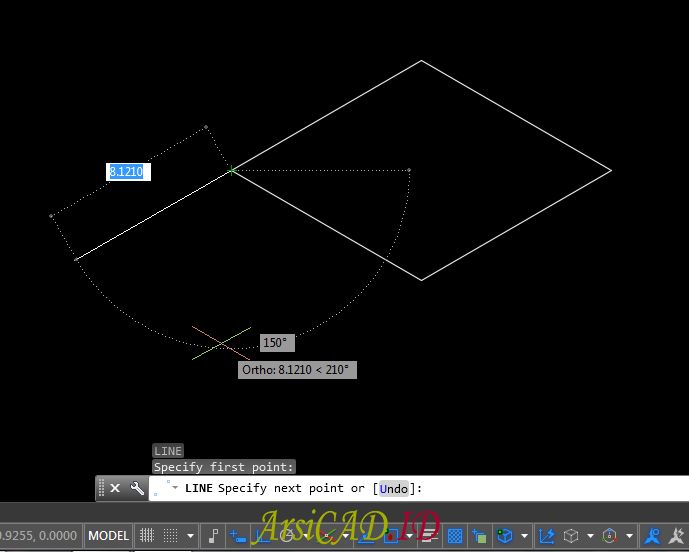Close the command line window

pos(115,488)
